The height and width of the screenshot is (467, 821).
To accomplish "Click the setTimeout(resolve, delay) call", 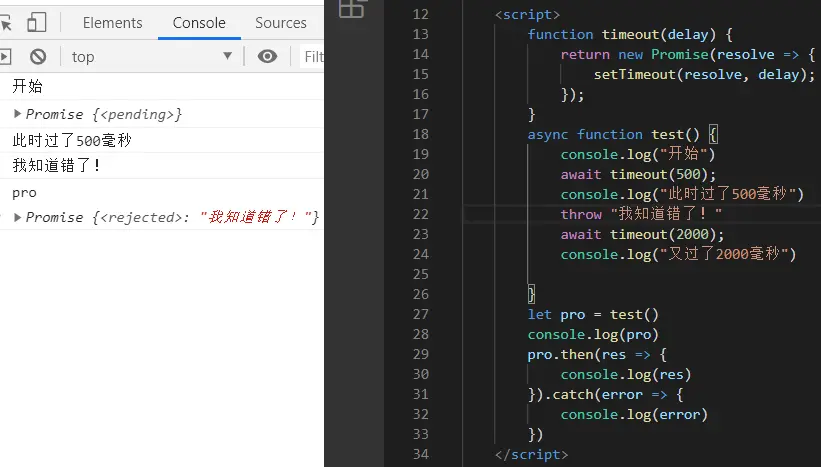I will pos(704,74).
